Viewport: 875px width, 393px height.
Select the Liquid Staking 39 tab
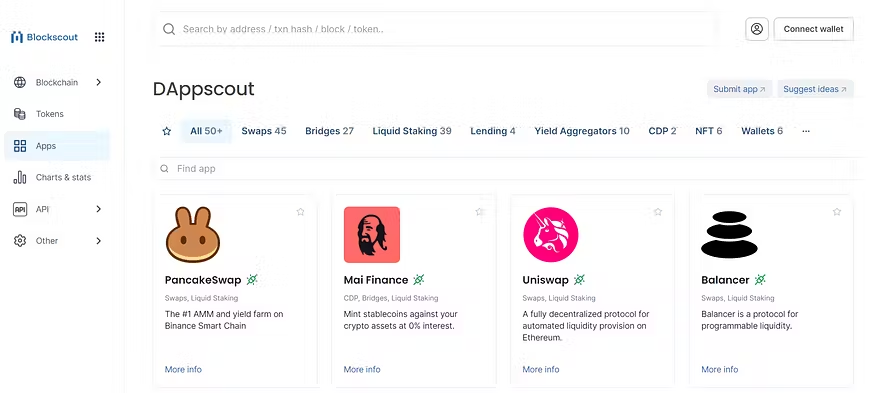click(x=412, y=131)
